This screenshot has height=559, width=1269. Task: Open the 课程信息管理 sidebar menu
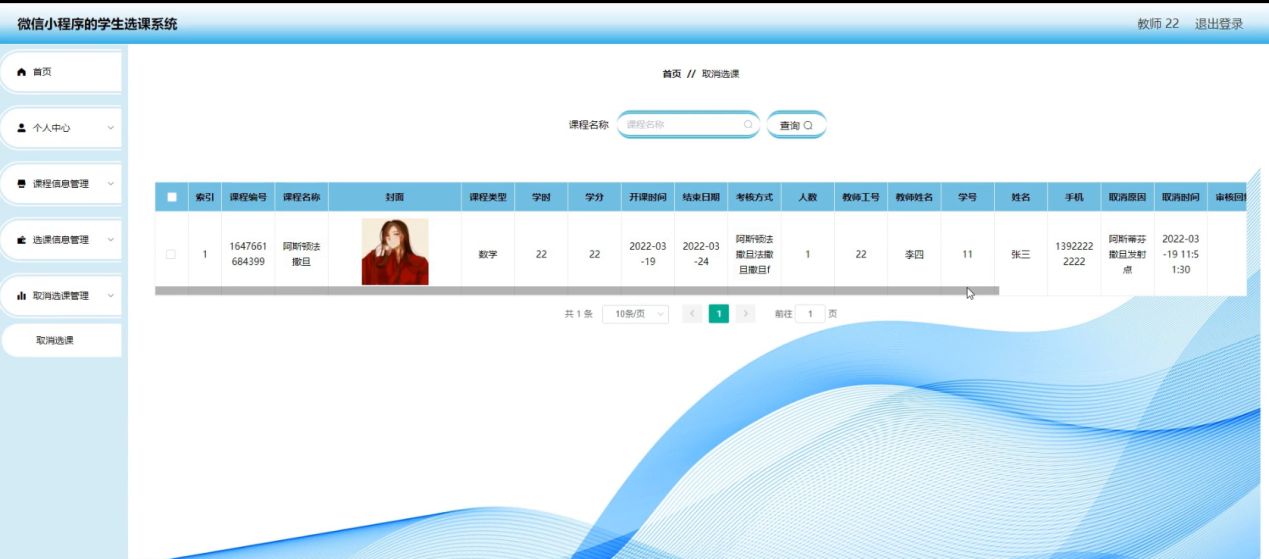coord(61,184)
